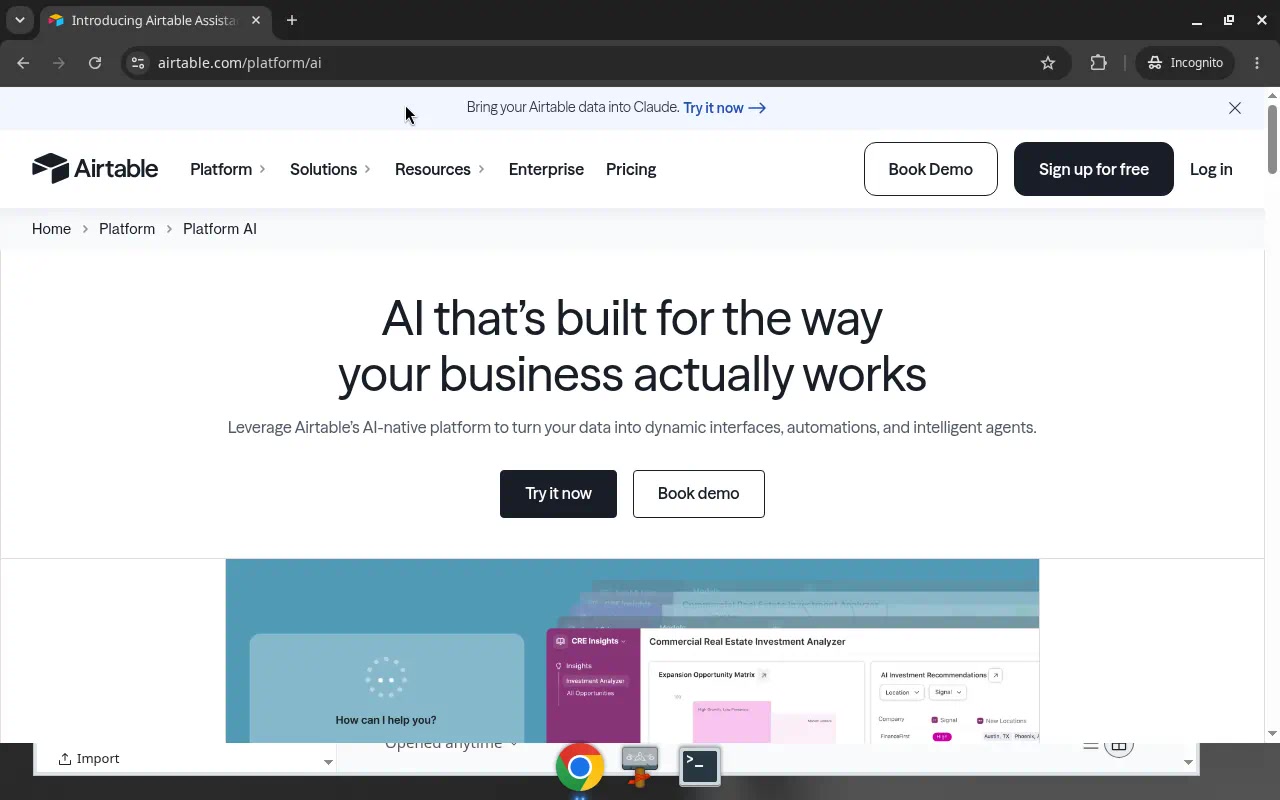Select the Introducing Airtable Assistant browser tab

point(155,20)
